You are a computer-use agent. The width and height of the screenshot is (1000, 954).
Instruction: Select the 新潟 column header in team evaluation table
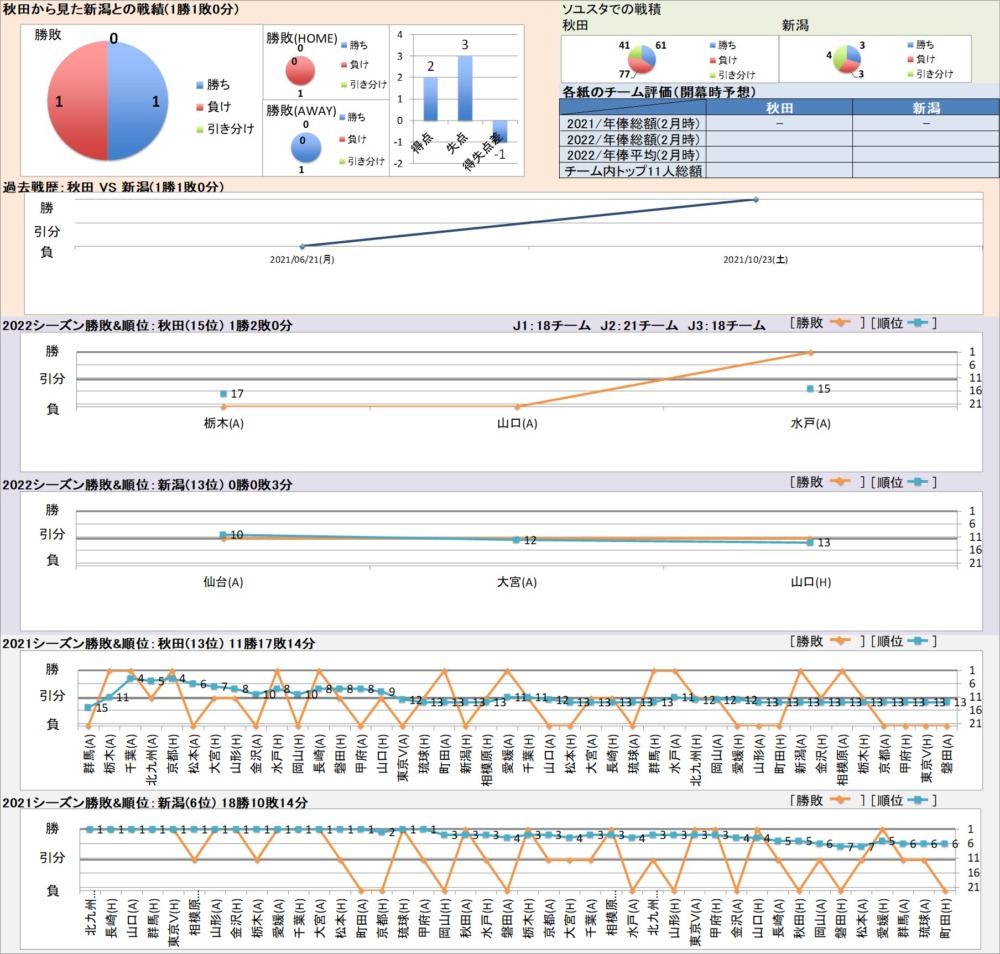coord(926,108)
